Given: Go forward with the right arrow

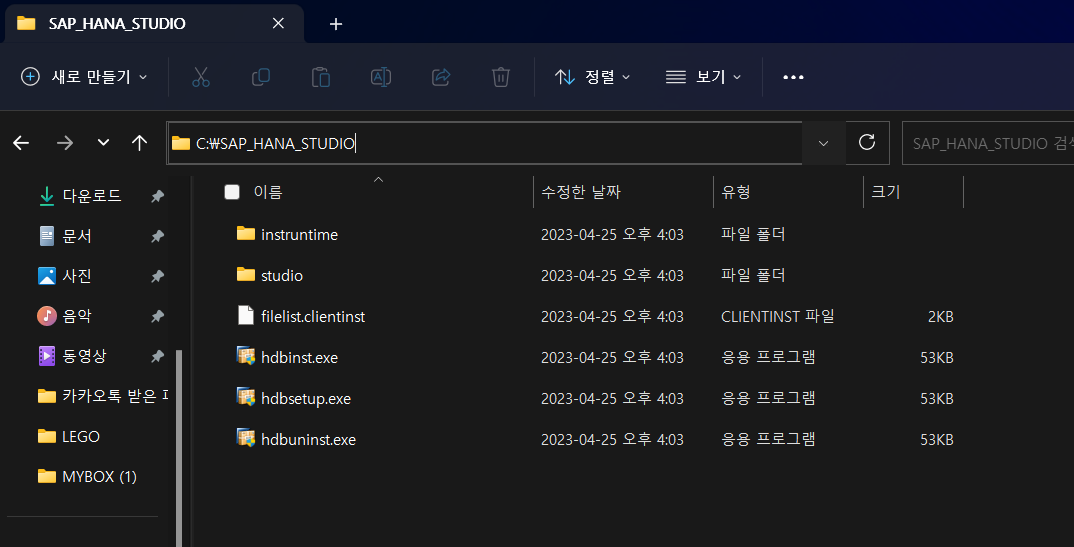Looking at the screenshot, I should (64, 142).
